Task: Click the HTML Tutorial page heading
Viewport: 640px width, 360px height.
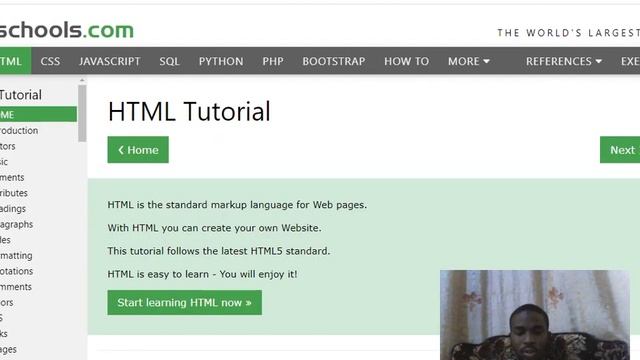Action: point(189,111)
